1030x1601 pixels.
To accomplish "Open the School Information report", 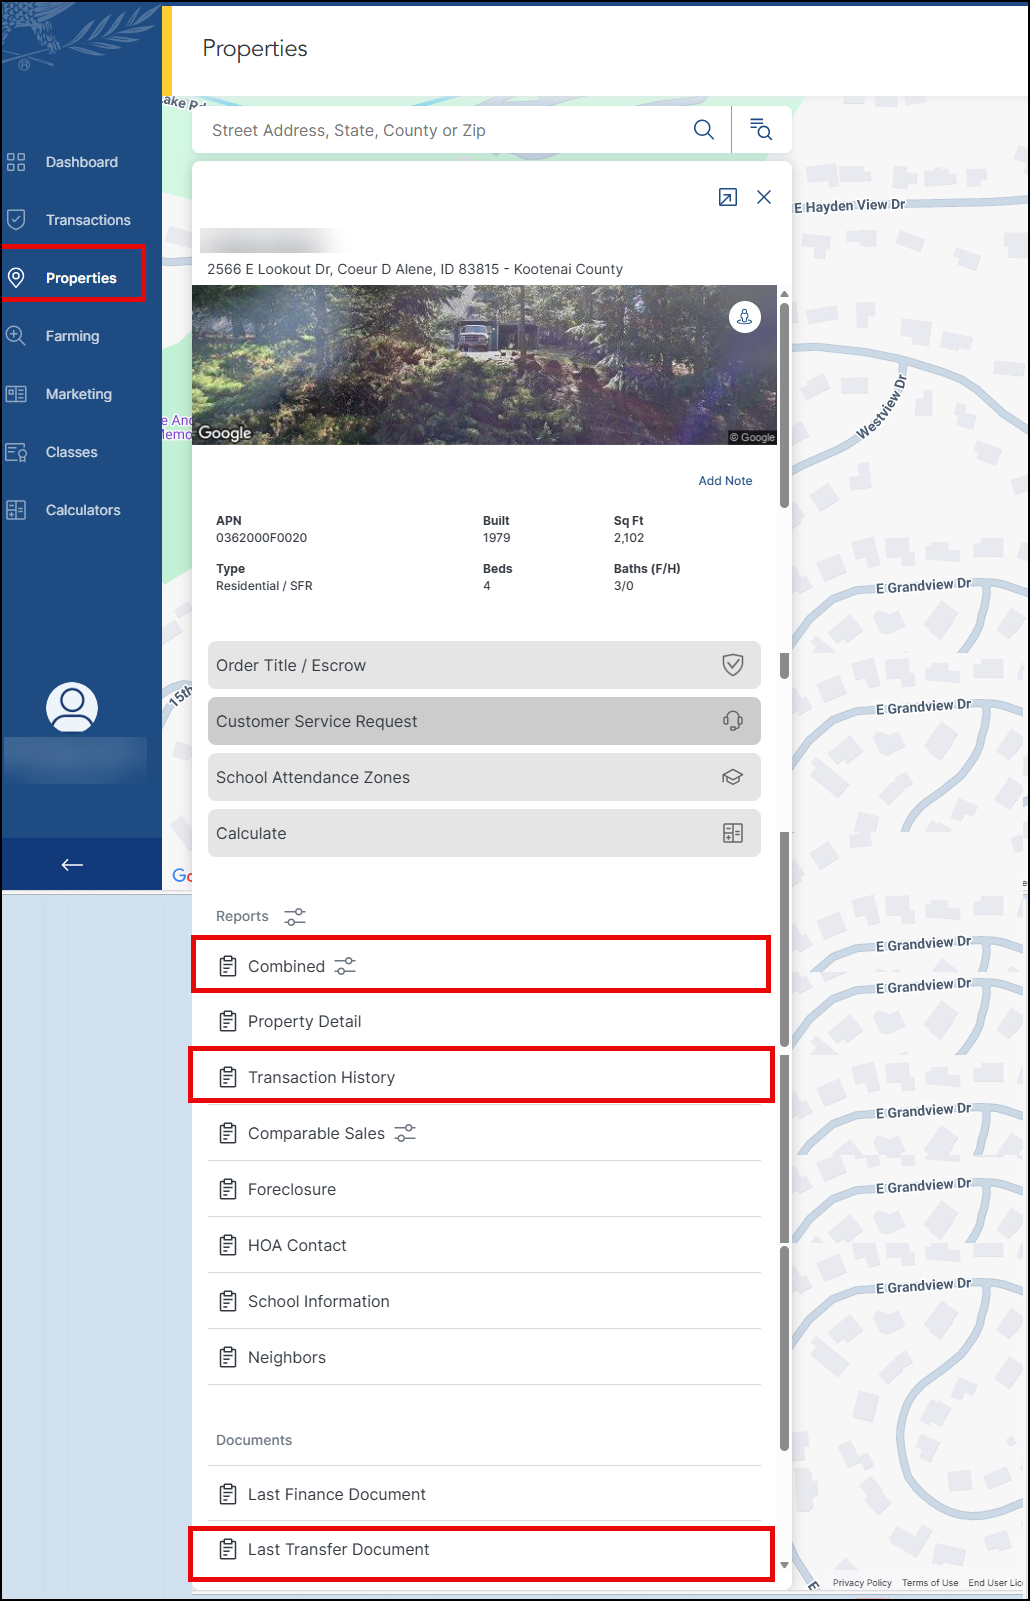I will point(484,1301).
